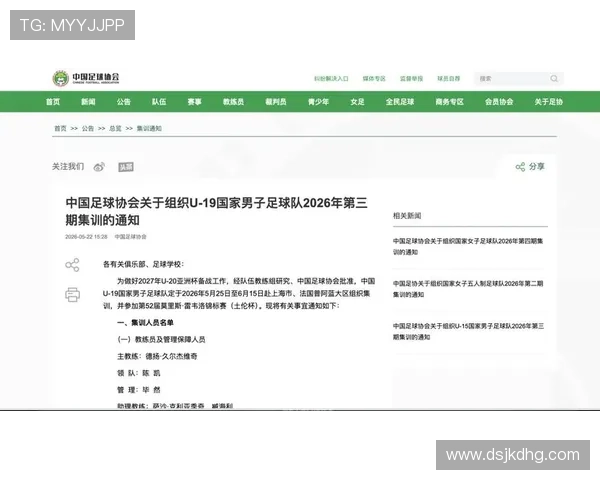Click the 媒体专区 top link

[x=374, y=78]
